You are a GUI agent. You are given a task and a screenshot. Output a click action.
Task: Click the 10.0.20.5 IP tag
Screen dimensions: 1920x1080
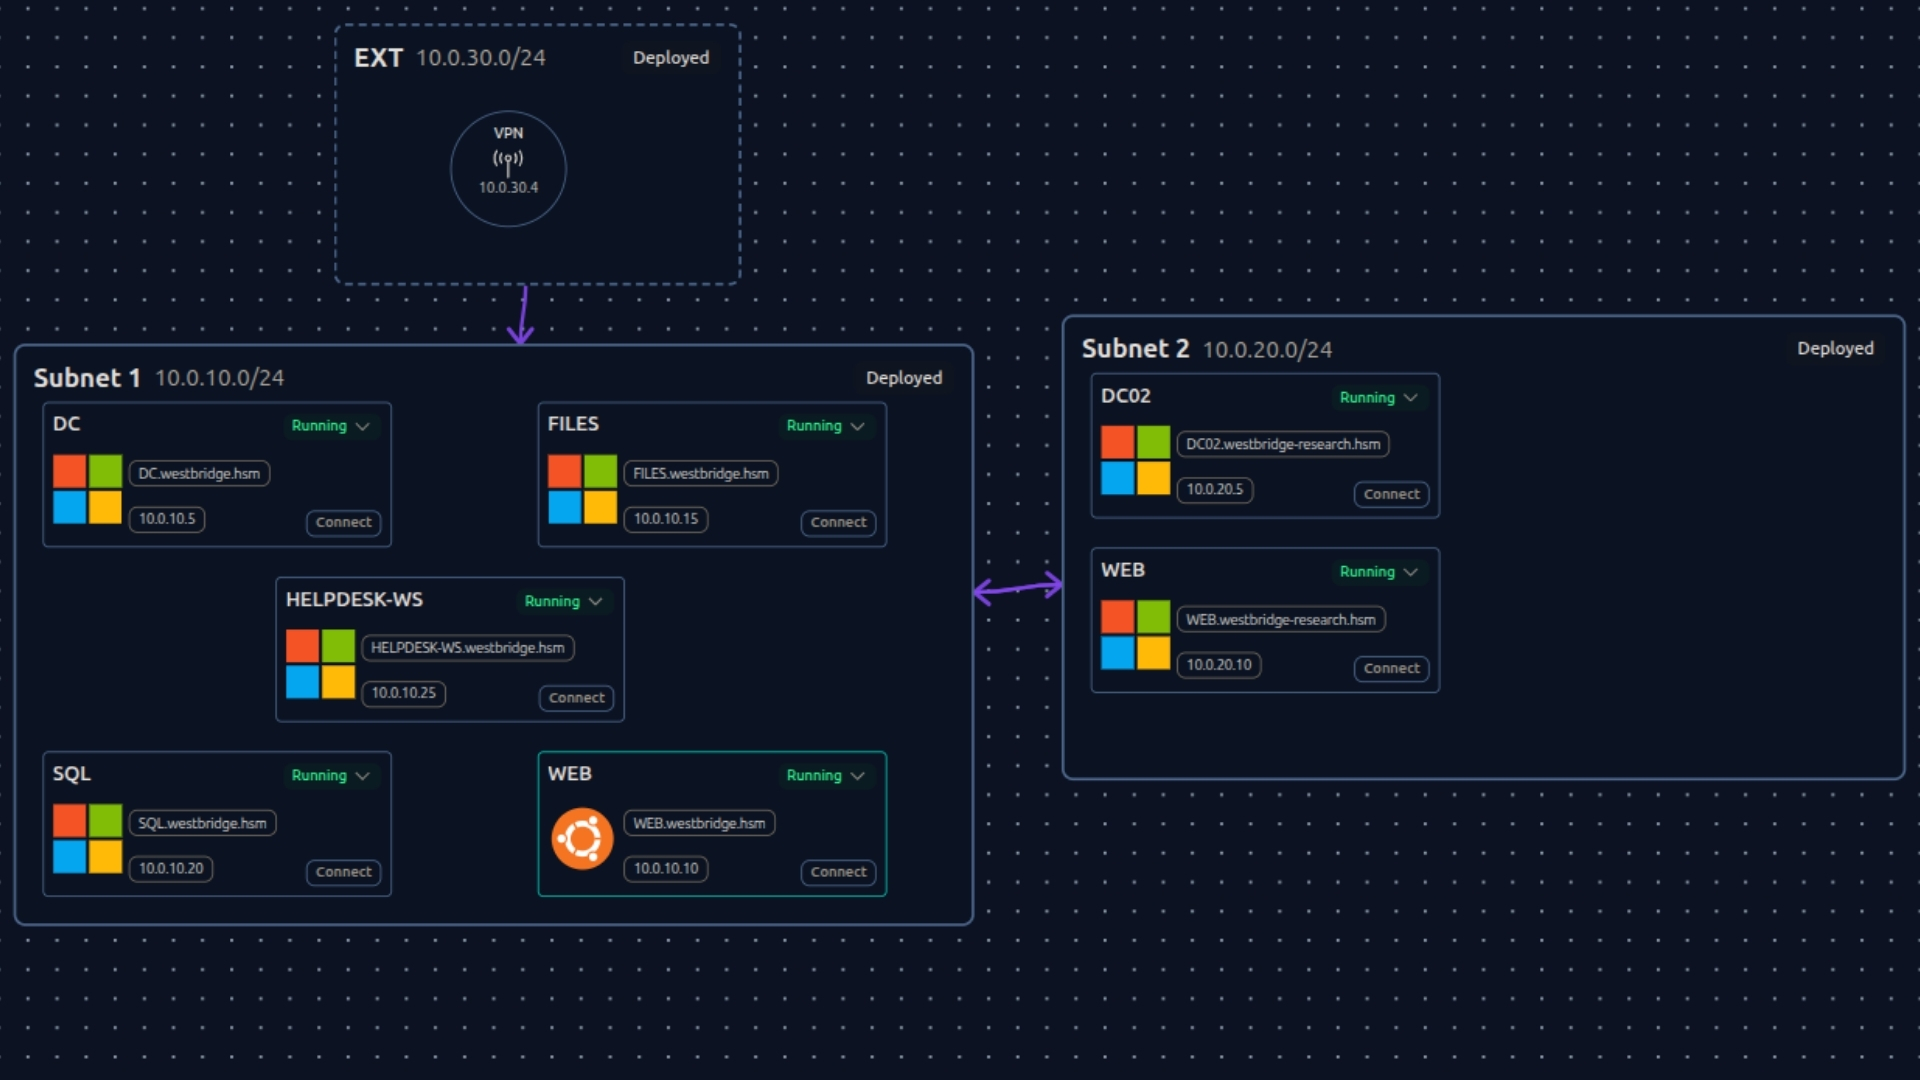pos(1215,490)
